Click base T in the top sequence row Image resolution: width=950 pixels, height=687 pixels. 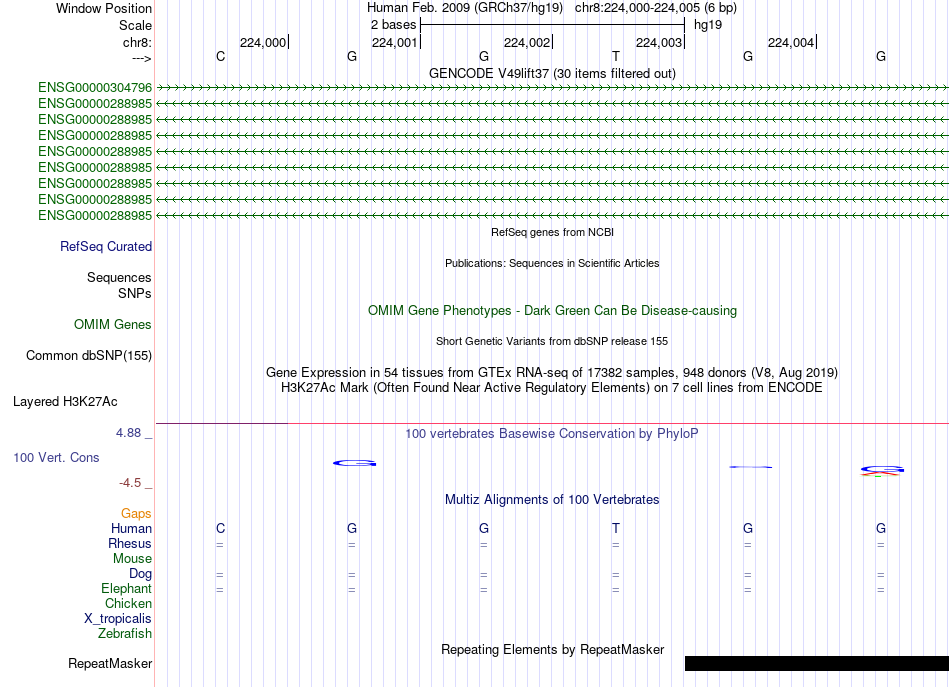tap(616, 56)
